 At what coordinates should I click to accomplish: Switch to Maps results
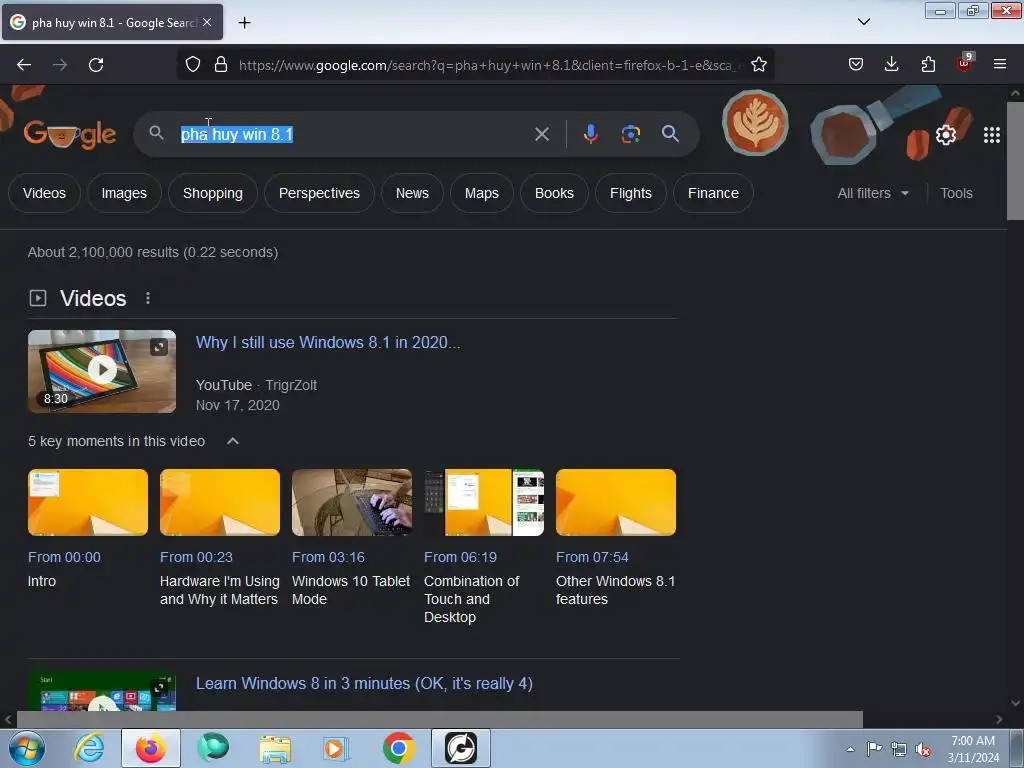(x=482, y=193)
